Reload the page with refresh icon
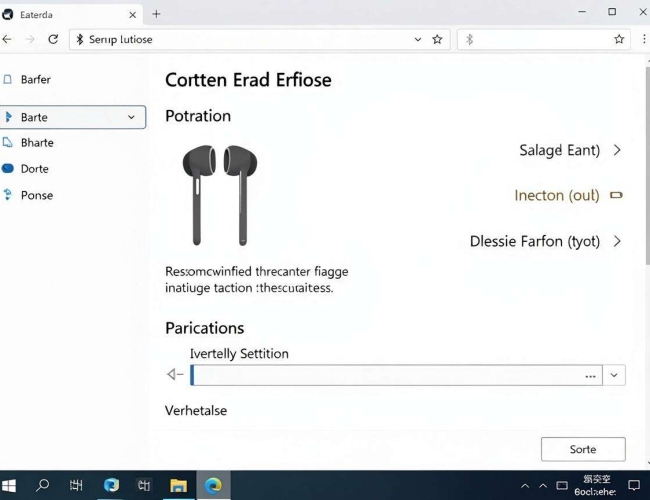The height and width of the screenshot is (500, 650). click(x=53, y=39)
